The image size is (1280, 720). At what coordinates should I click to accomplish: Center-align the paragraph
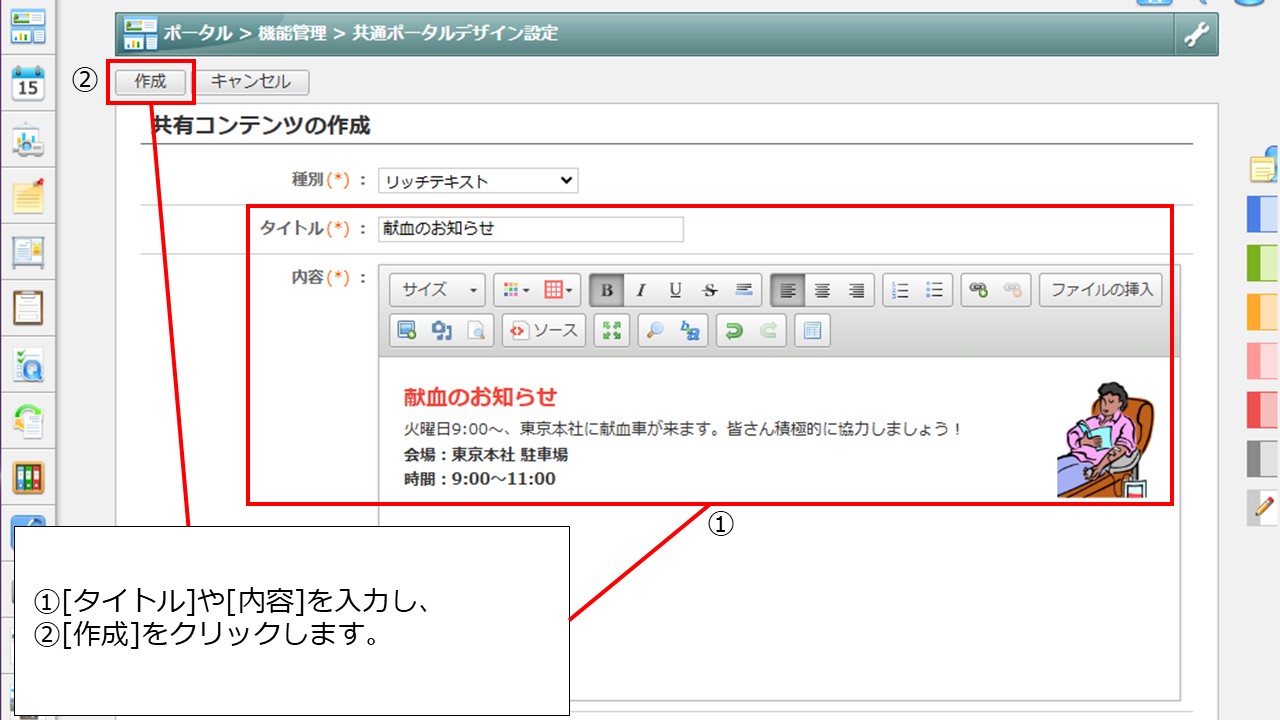(822, 290)
